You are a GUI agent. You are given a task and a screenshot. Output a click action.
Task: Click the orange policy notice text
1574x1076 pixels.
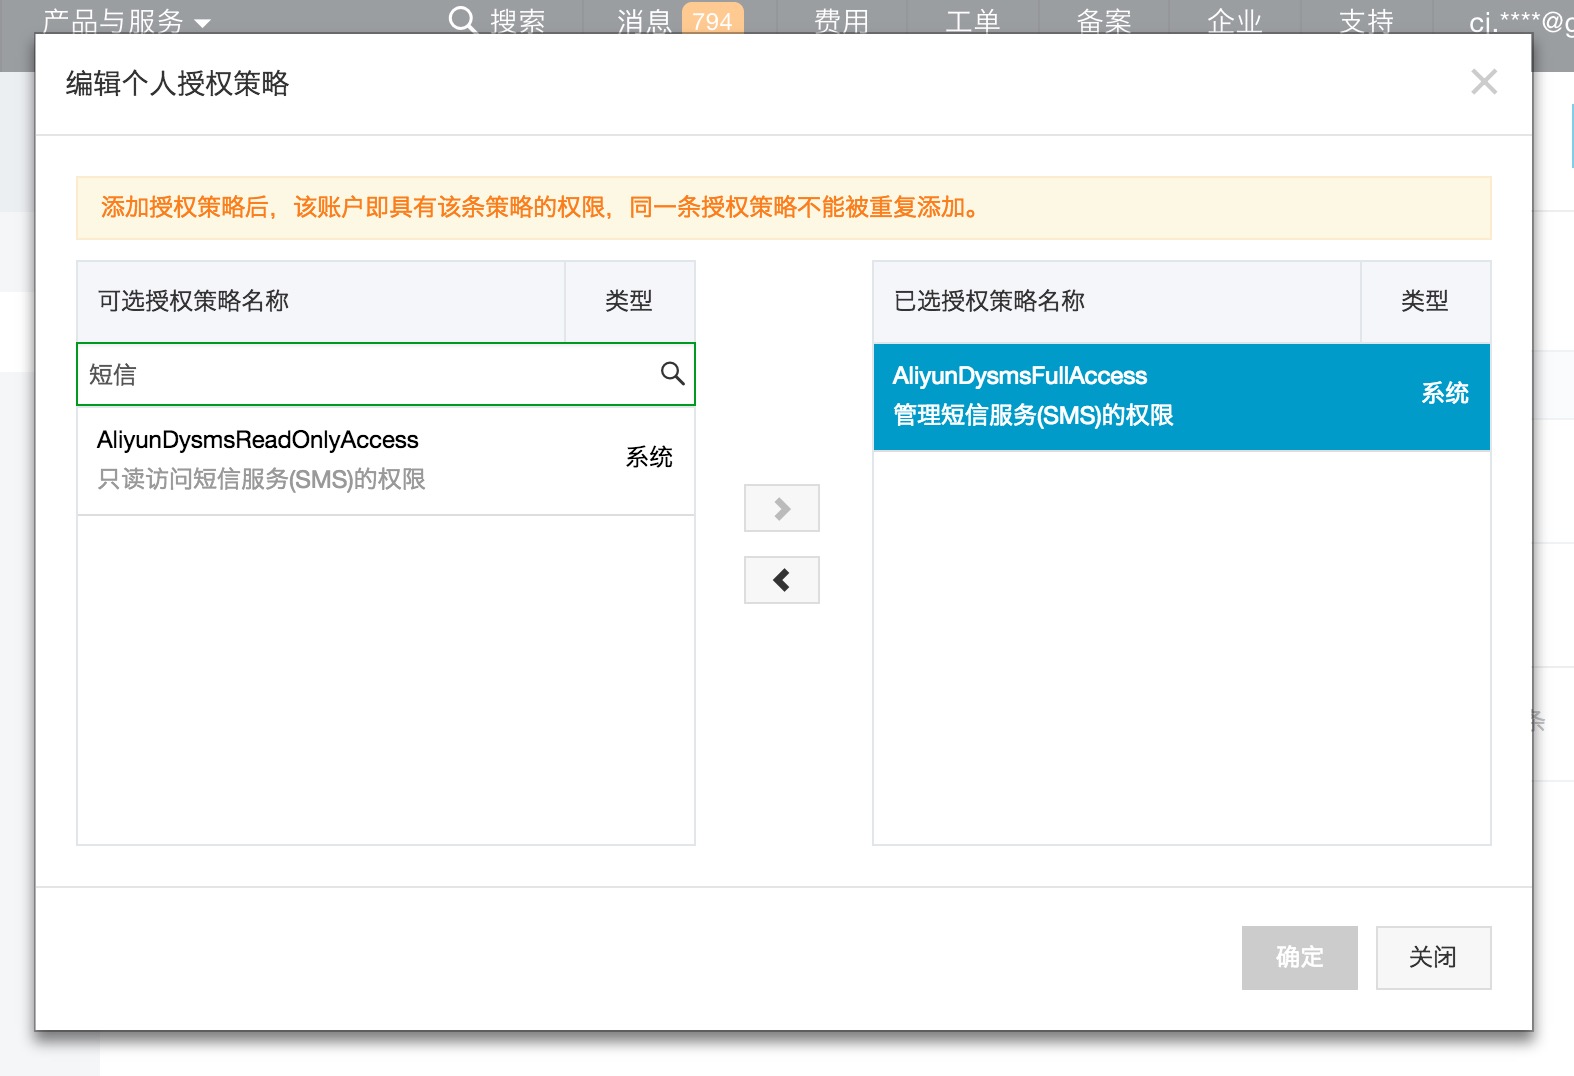(x=540, y=208)
